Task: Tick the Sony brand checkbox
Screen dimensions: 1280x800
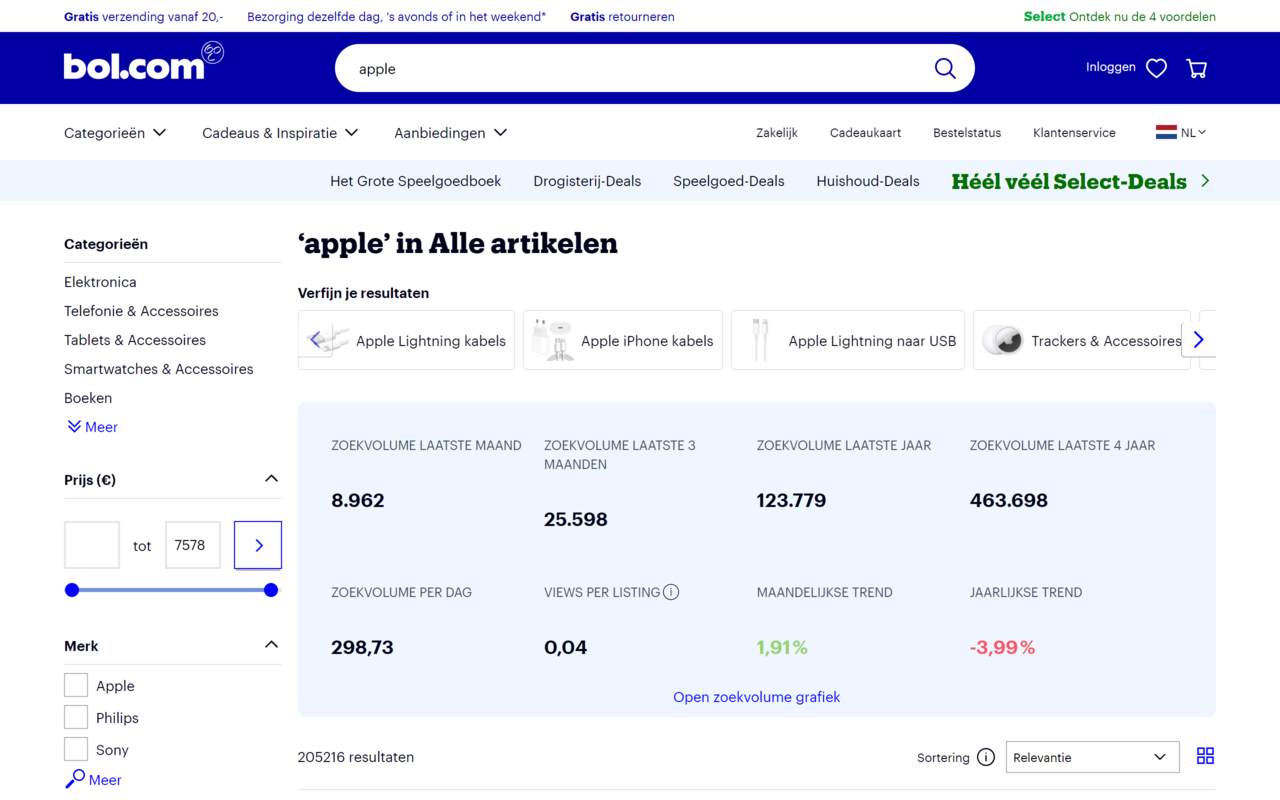Action: coord(76,749)
